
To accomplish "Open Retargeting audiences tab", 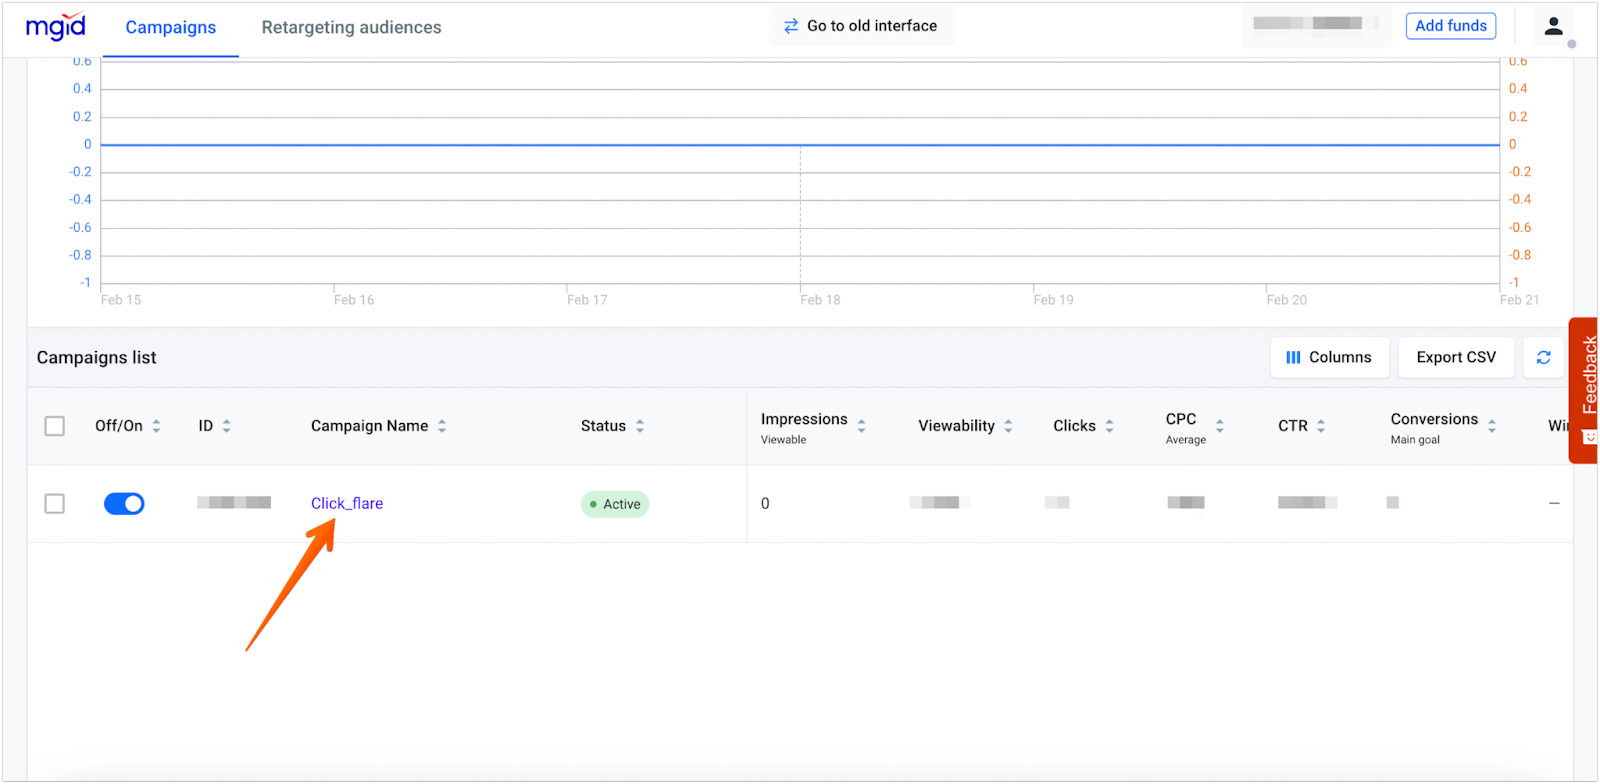I will [x=351, y=28].
